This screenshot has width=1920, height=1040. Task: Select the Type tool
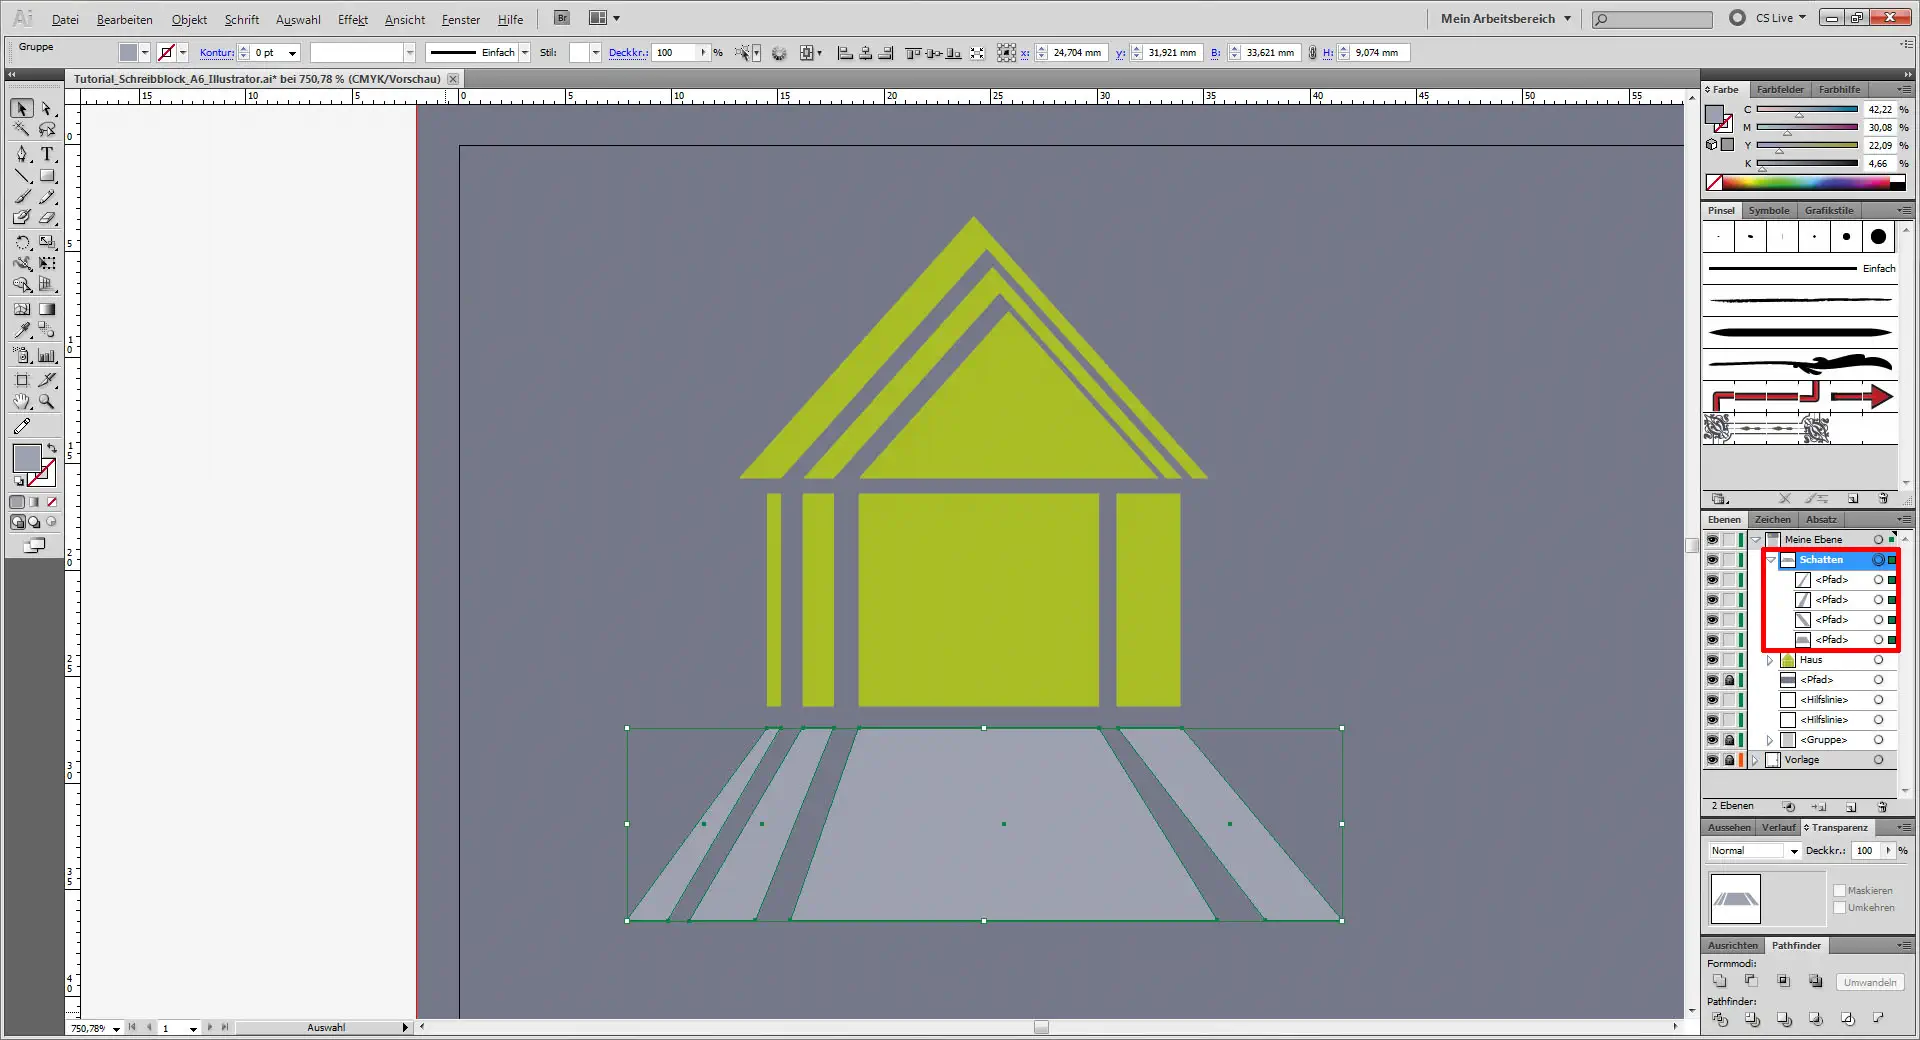click(x=46, y=155)
